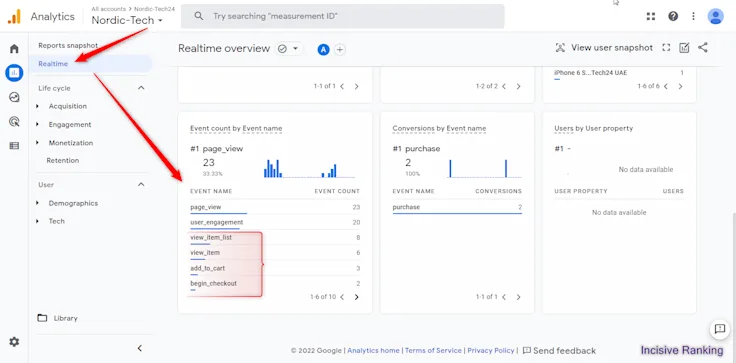The height and width of the screenshot is (363, 736).
Task: Open the Privacy Policy link
Action: [491, 350]
